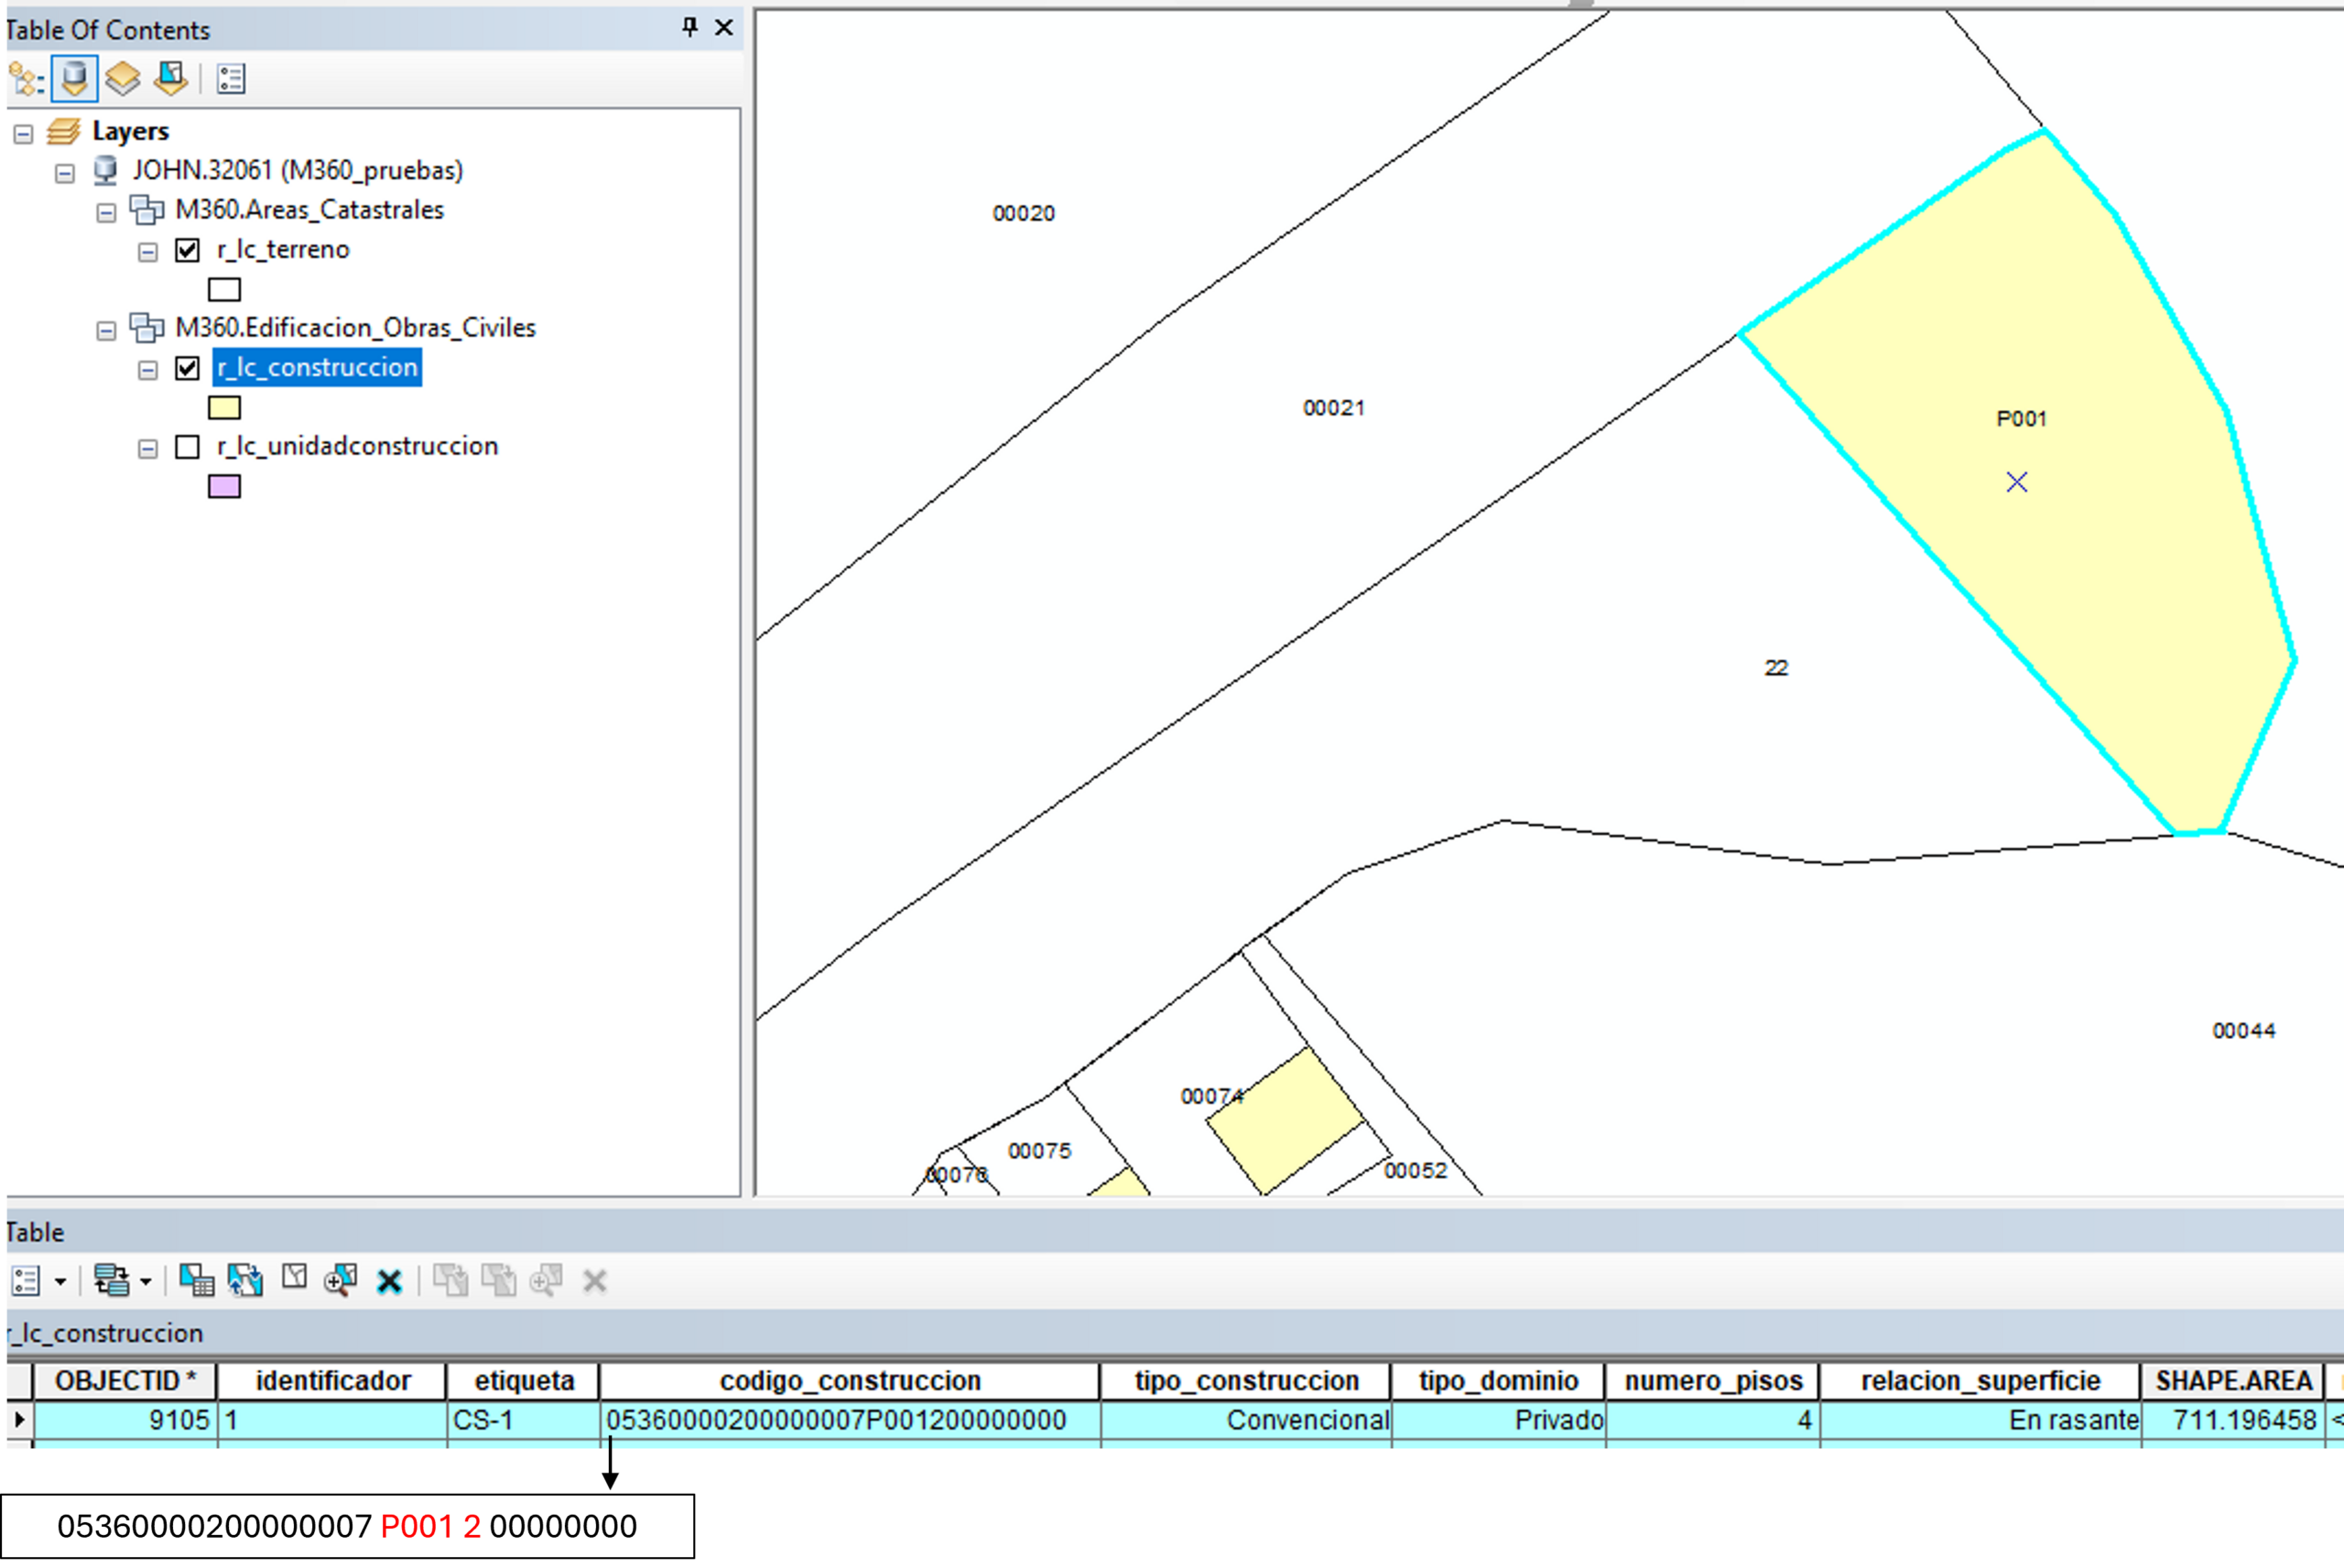The image size is (2344, 1568).
Task: Open r_lc_terreno white symbol swatch
Action: [x=224, y=290]
